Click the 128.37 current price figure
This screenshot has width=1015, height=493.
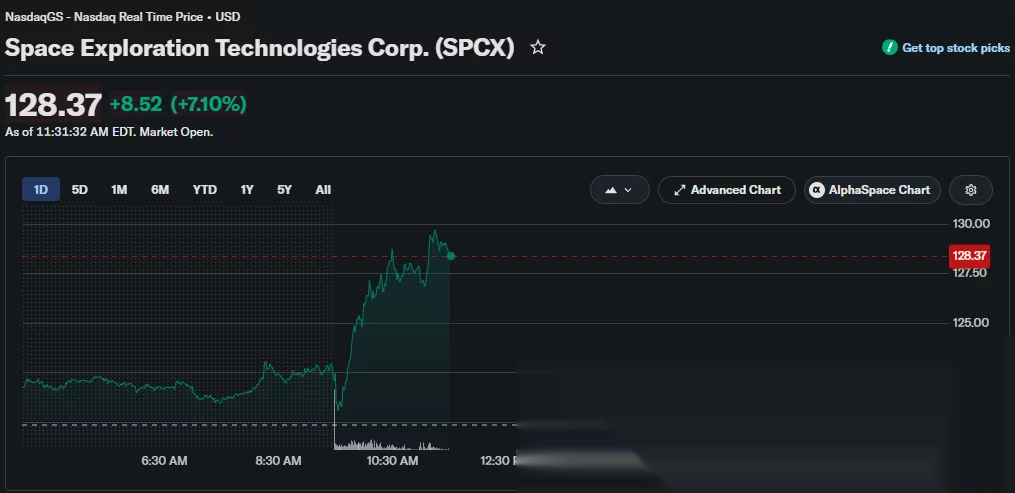coord(54,104)
